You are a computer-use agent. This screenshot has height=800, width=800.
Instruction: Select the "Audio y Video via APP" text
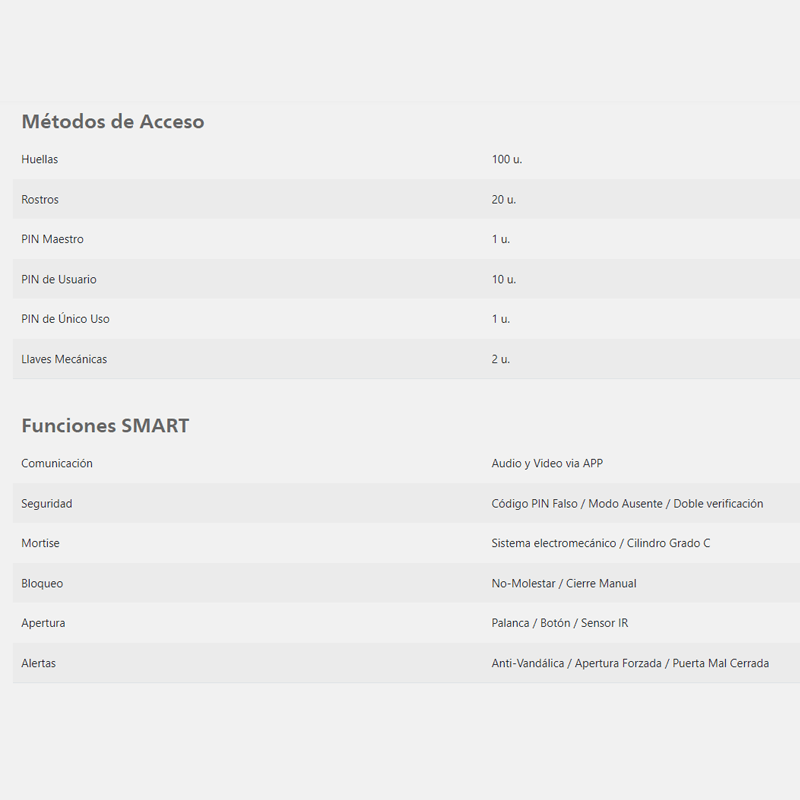pyautogui.click(x=547, y=464)
